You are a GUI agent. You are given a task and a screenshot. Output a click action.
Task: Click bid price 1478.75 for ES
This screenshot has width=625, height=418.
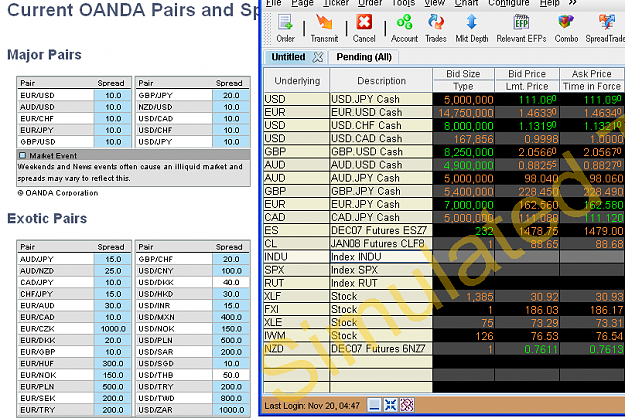pos(527,230)
